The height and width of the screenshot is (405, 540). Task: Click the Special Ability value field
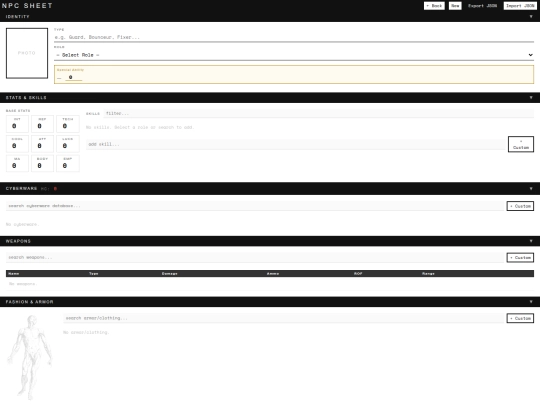tap(73, 77)
